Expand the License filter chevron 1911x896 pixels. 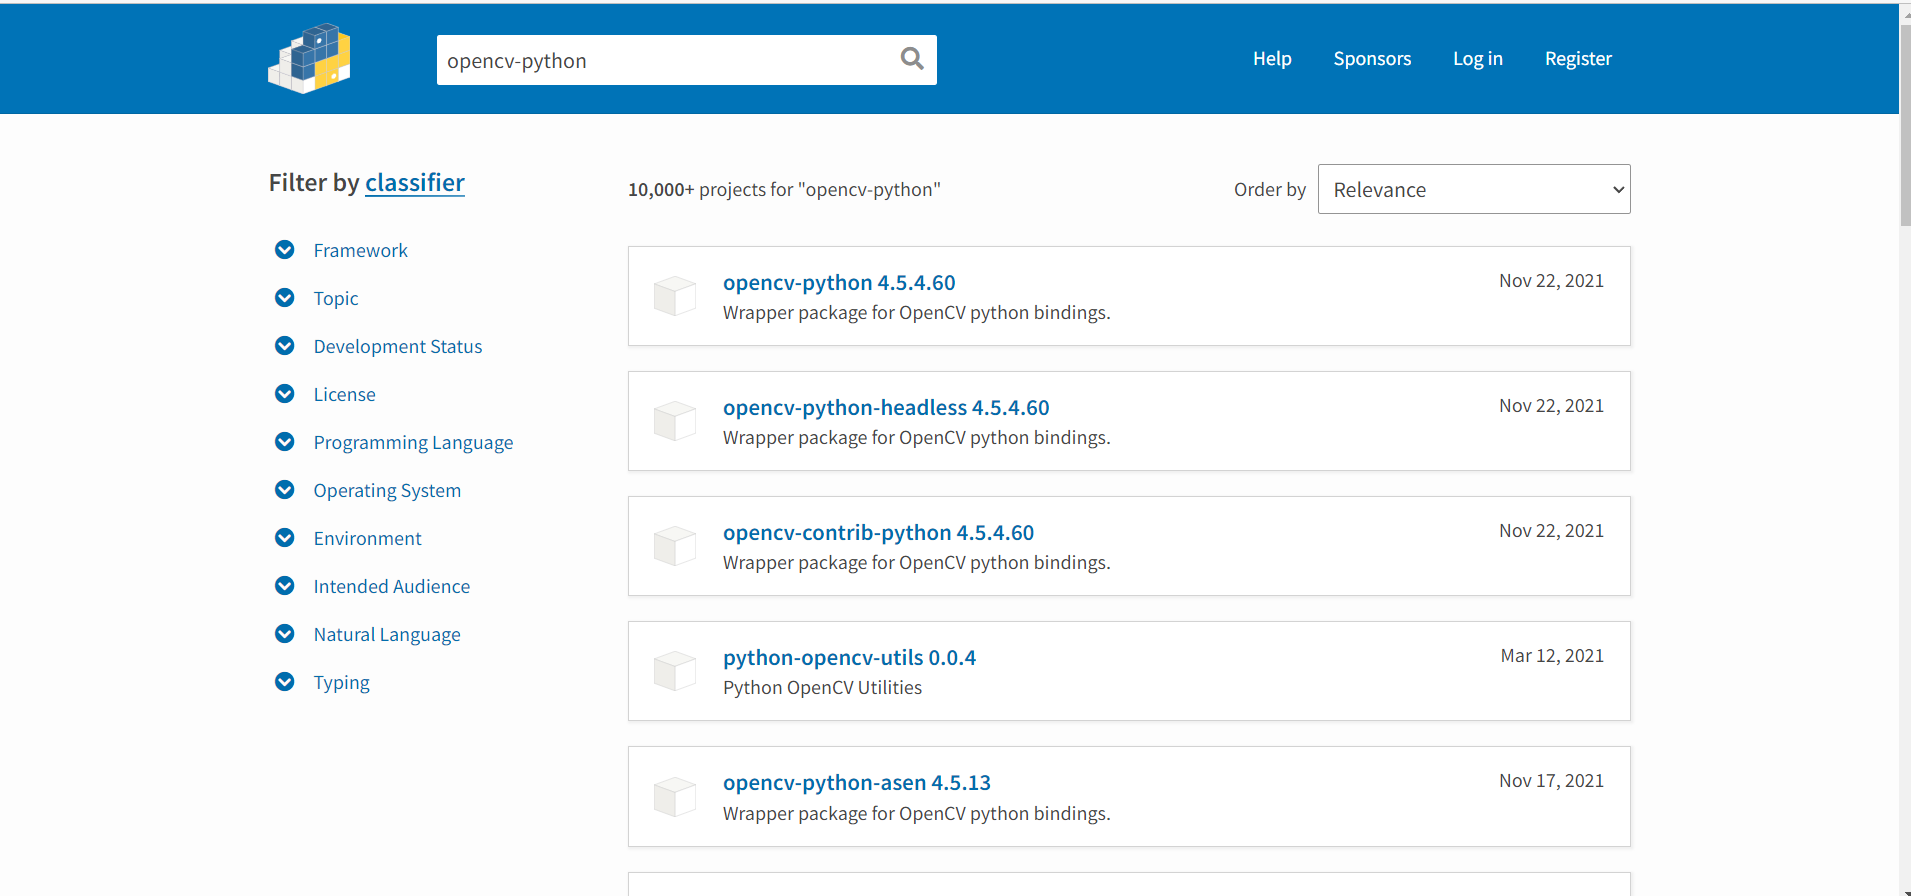tap(285, 393)
